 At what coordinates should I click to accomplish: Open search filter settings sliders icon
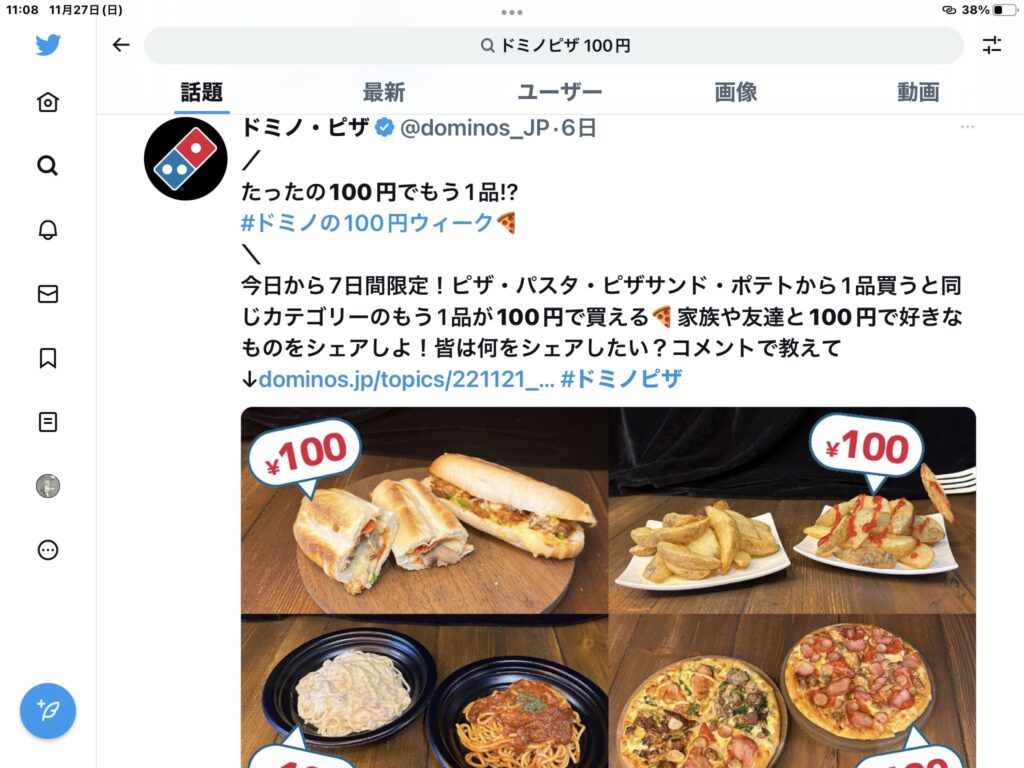pyautogui.click(x=991, y=45)
